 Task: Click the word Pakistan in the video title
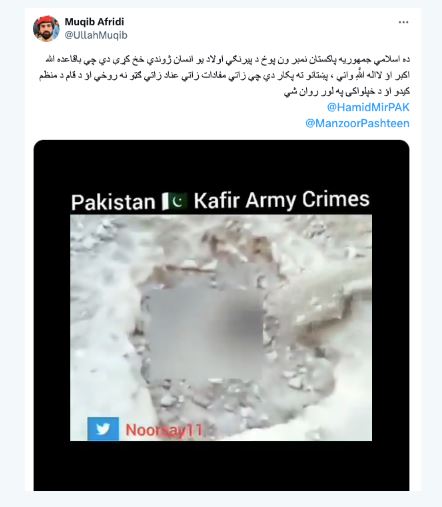point(113,202)
